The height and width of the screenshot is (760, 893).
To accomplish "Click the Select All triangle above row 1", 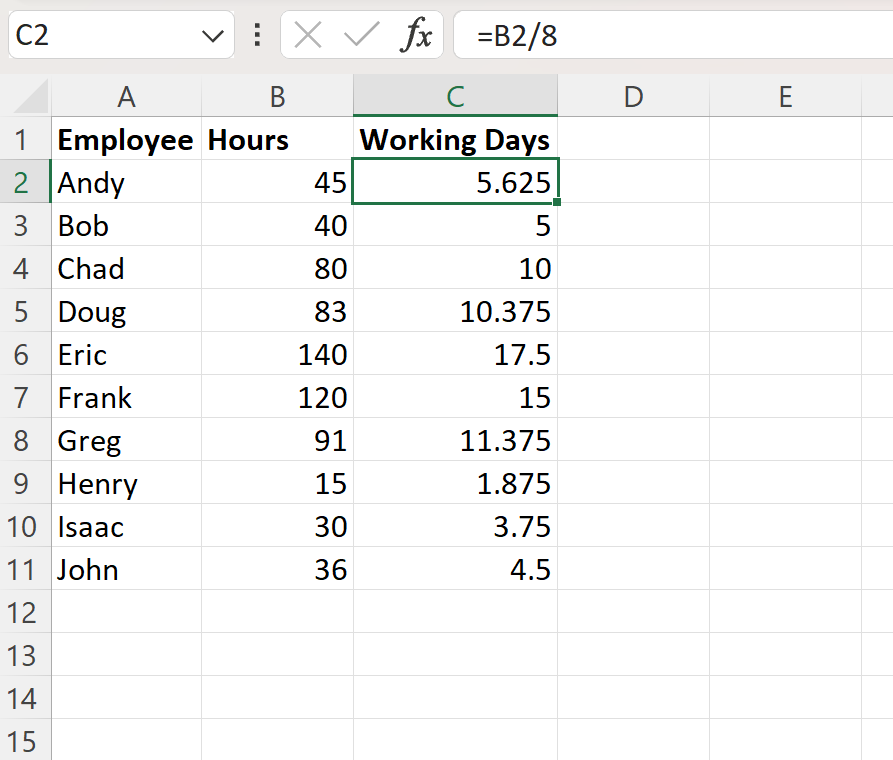I will point(30,97).
